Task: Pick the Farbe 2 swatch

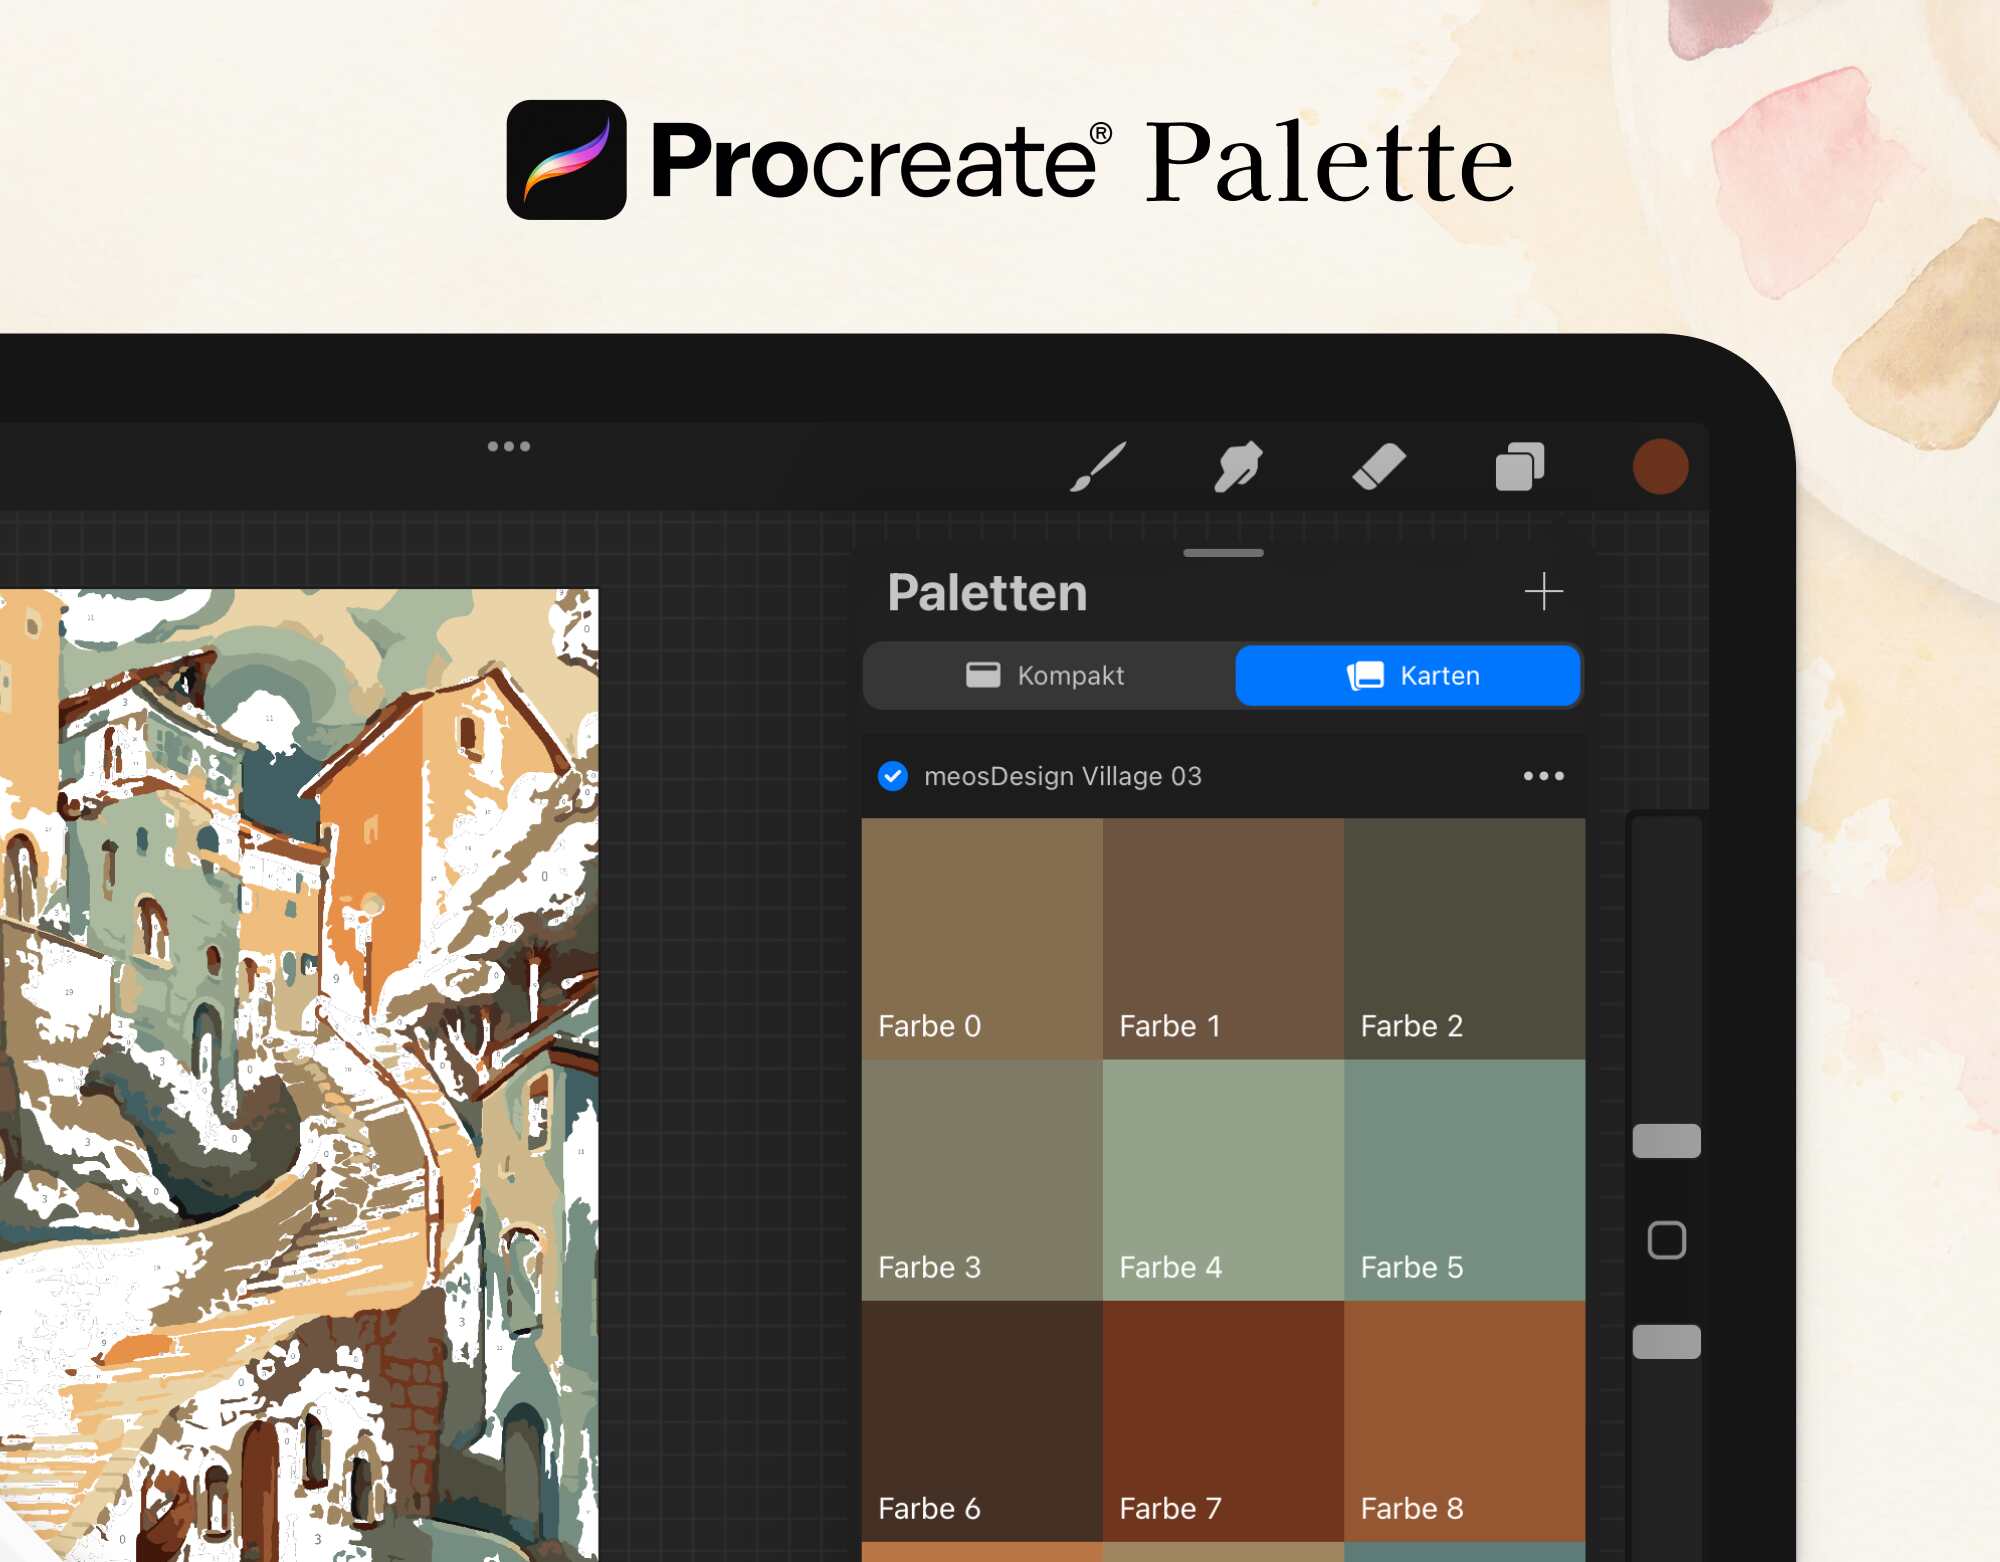Action: [1464, 939]
